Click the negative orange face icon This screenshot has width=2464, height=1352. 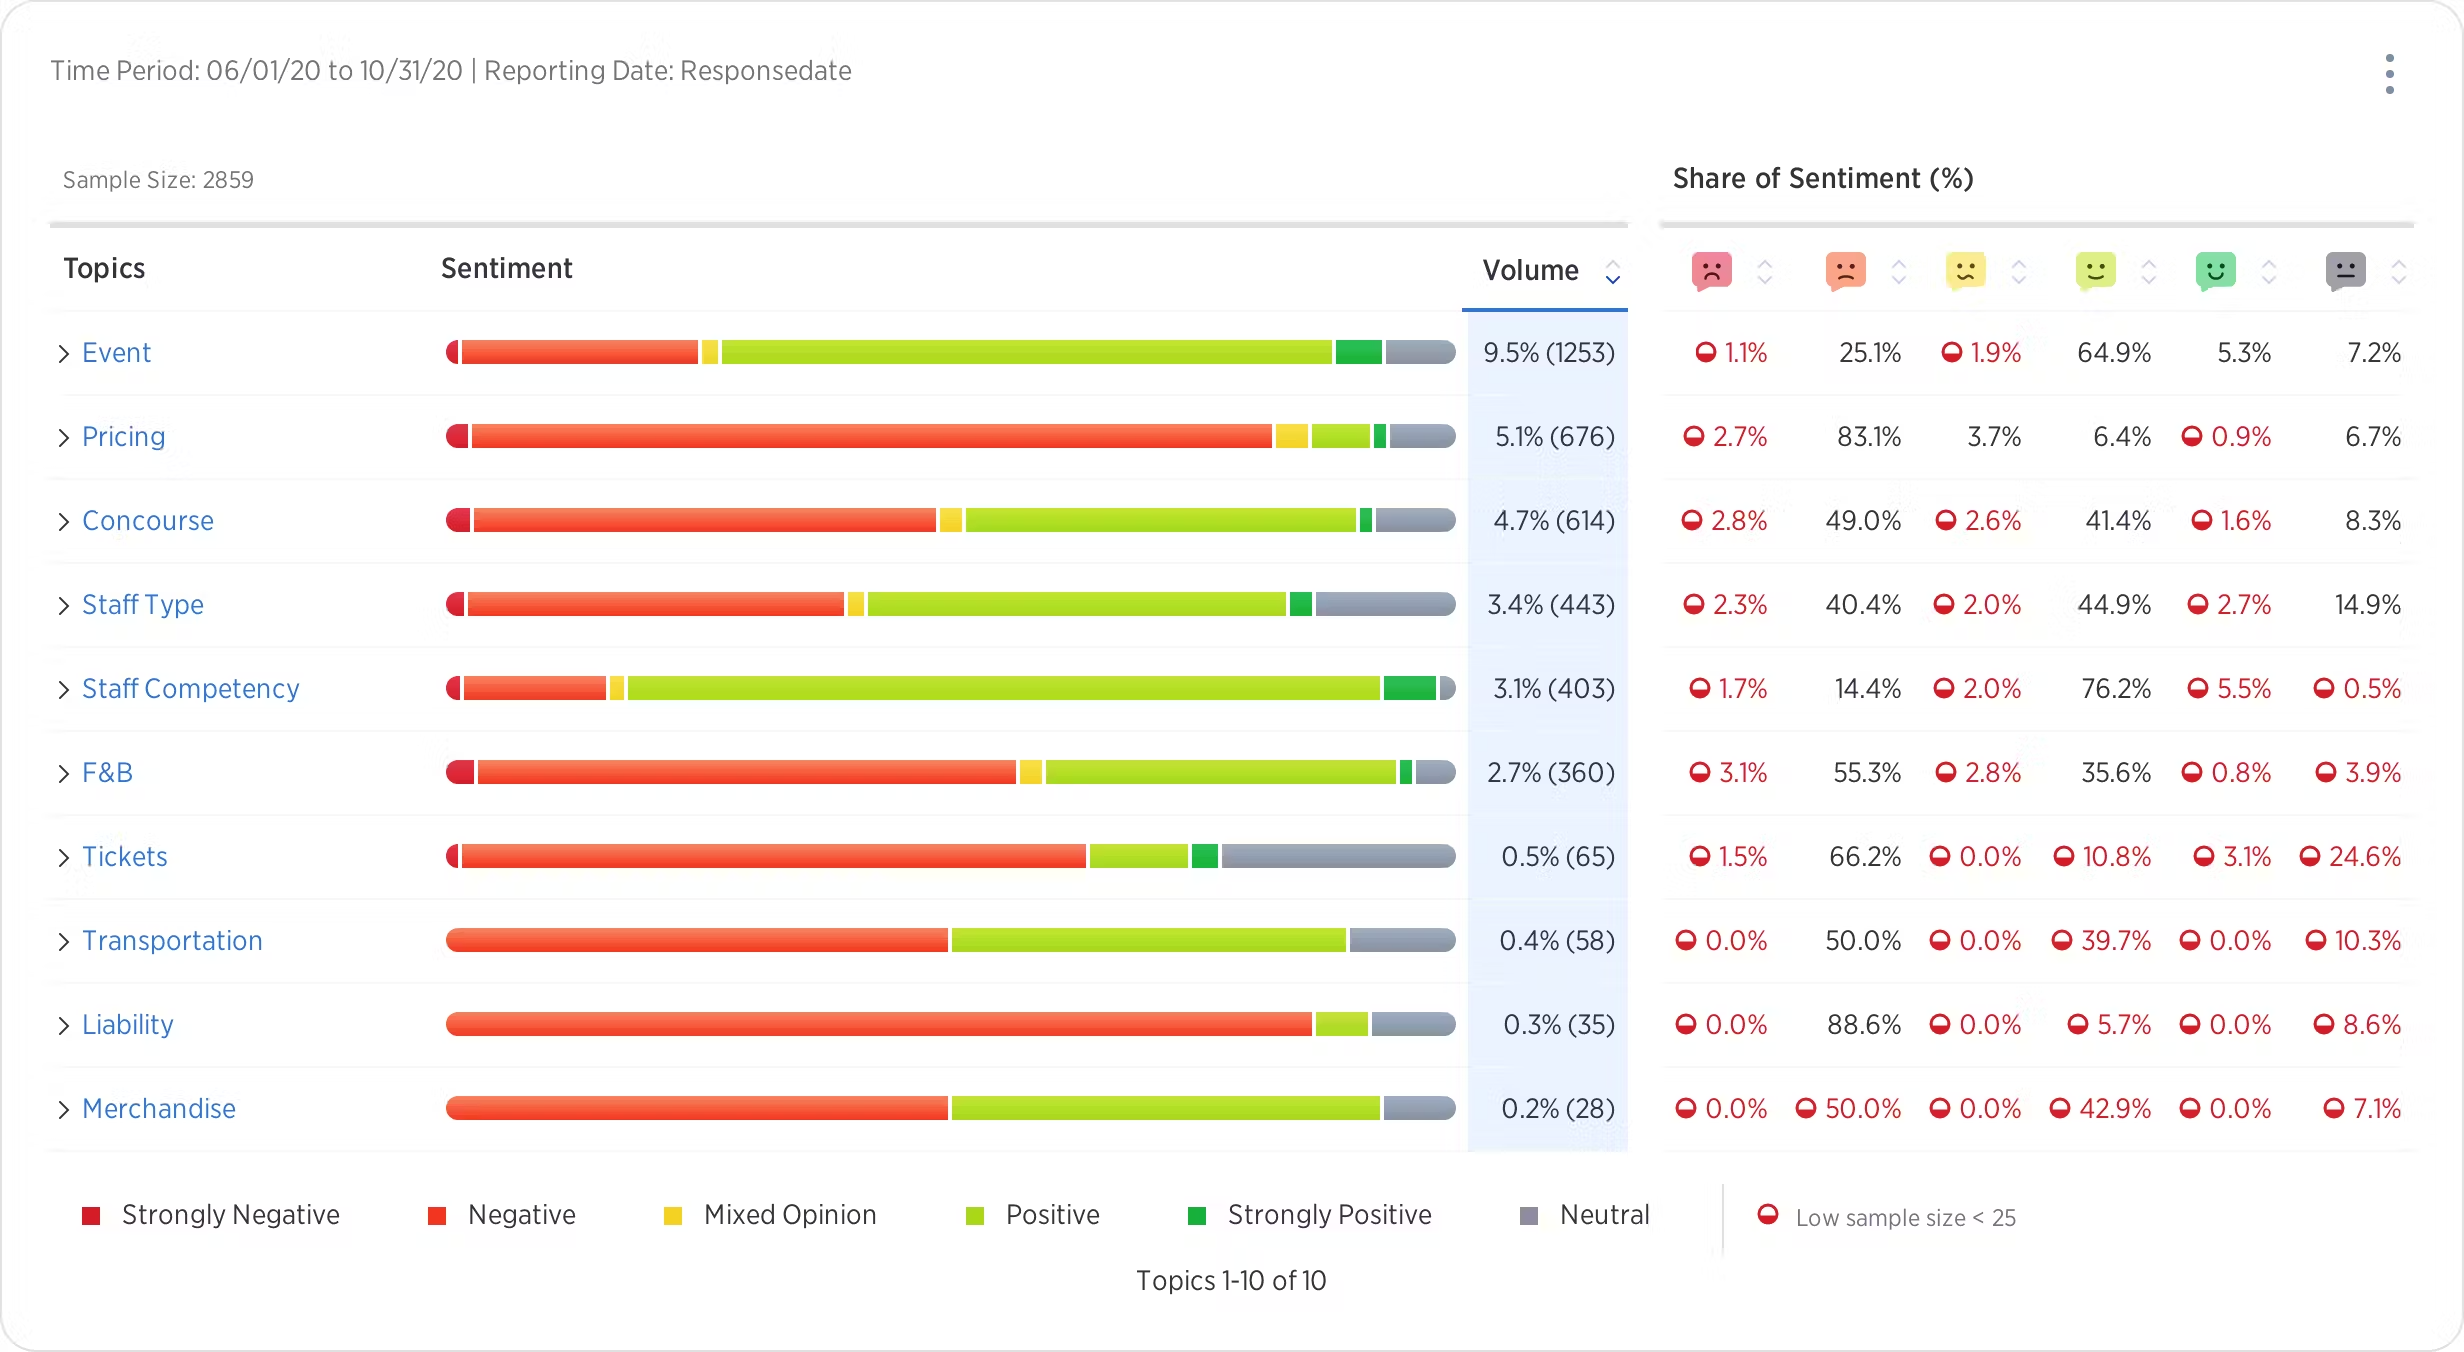click(x=1845, y=270)
